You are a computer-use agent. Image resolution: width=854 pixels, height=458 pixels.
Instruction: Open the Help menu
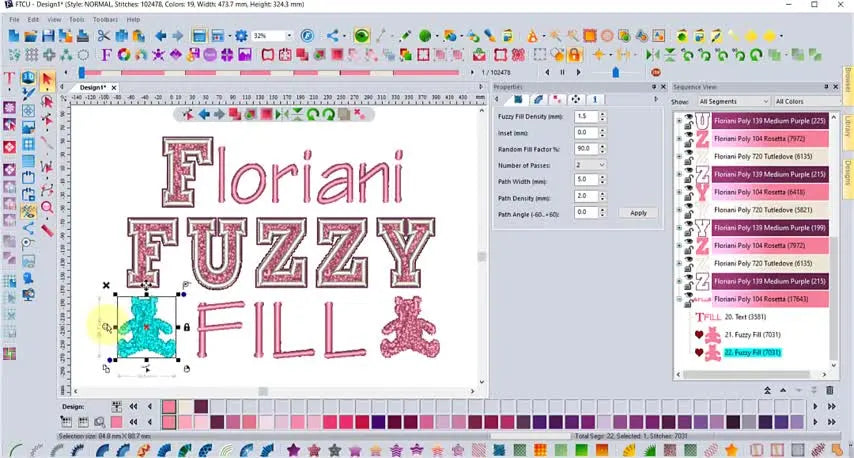coord(133,20)
